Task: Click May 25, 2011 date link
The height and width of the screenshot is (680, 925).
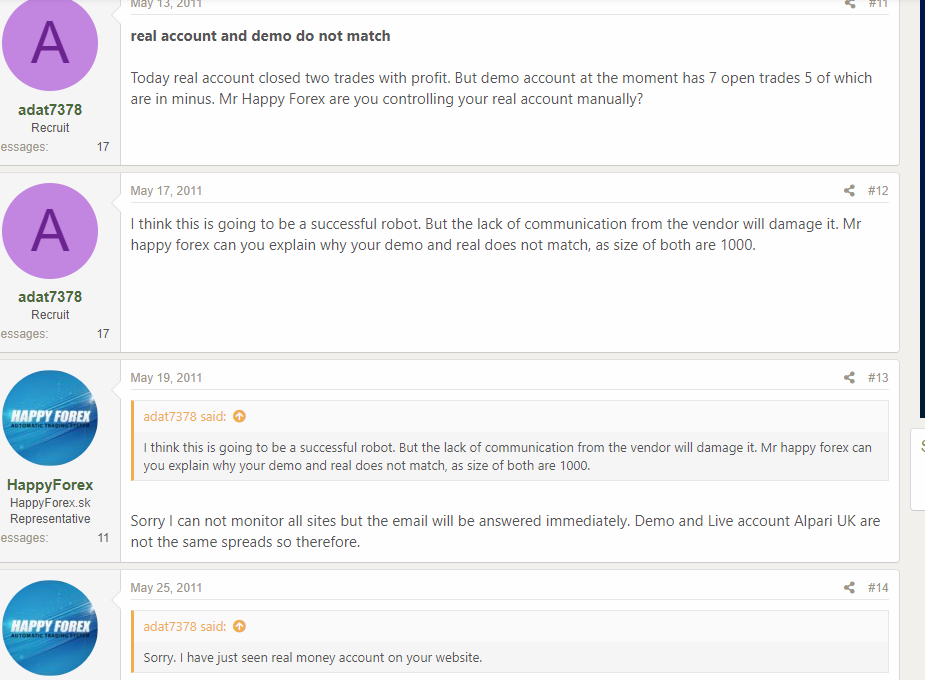Action: coord(166,588)
